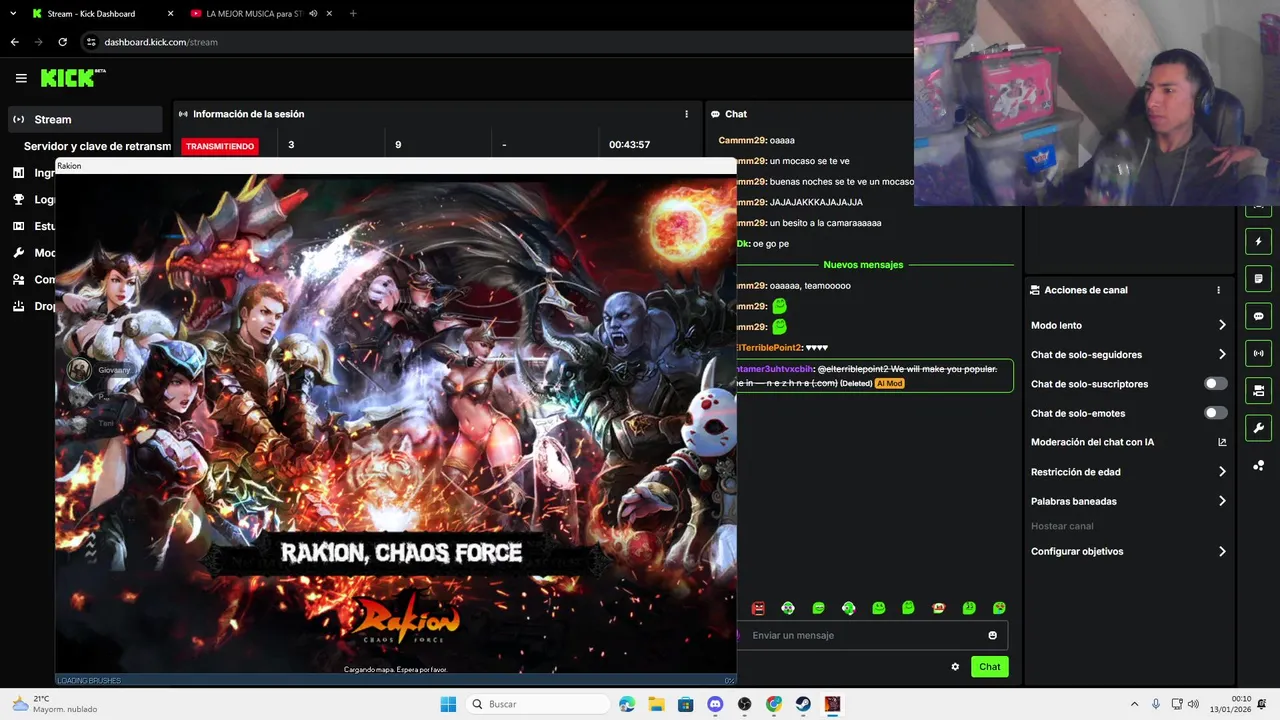Switch to the Stream - Kick Dashboard tab
The image size is (1280, 720).
coord(100,14)
